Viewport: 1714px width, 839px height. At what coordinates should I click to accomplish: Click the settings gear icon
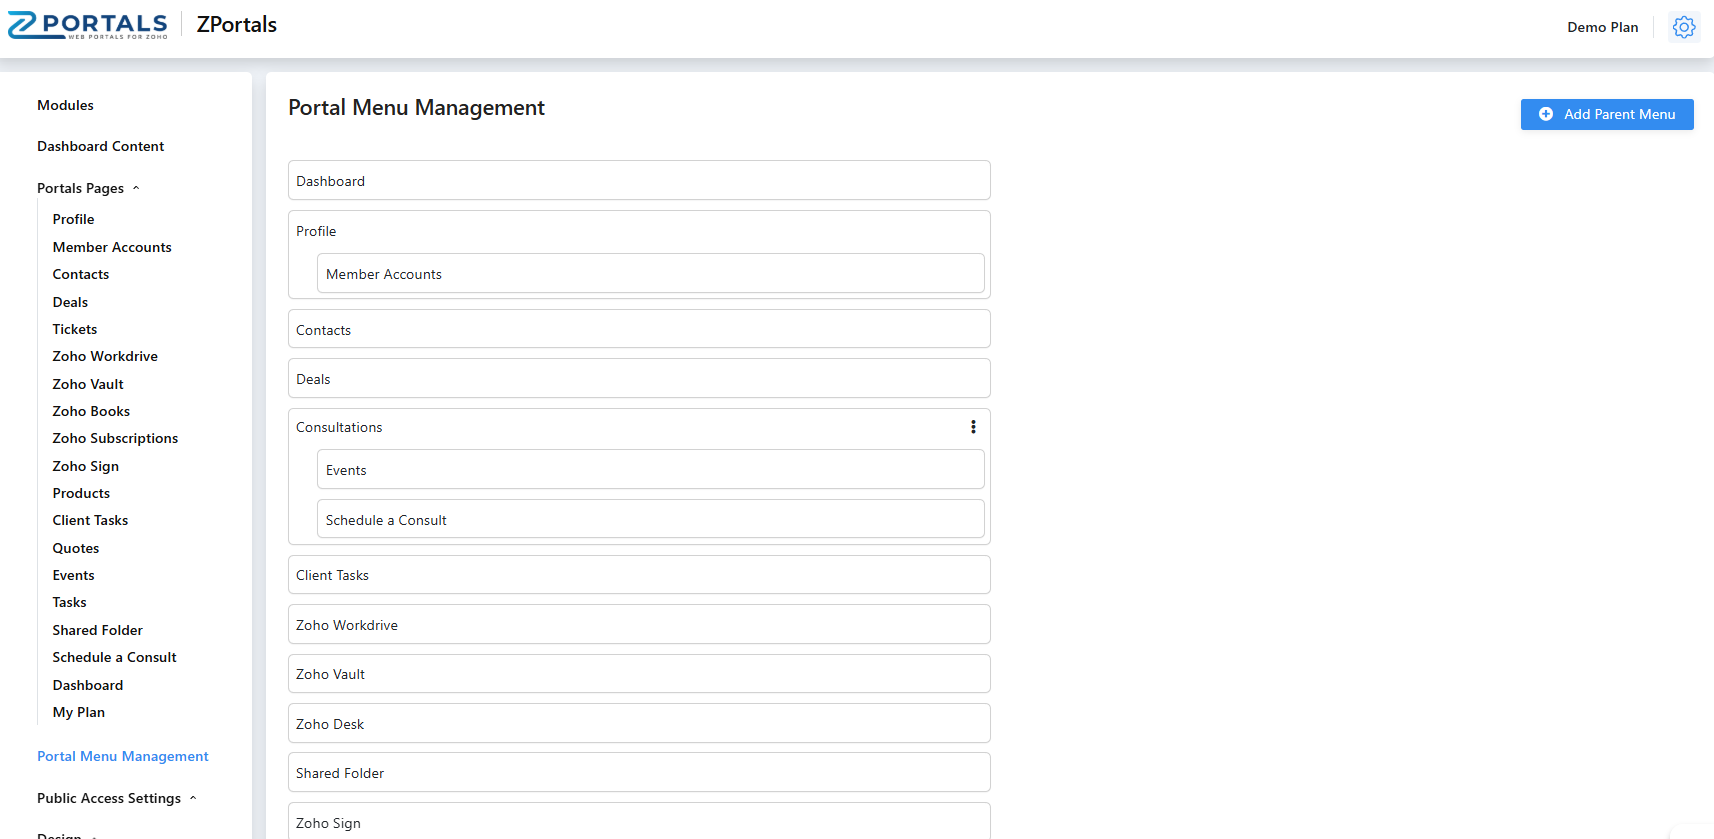(x=1684, y=27)
